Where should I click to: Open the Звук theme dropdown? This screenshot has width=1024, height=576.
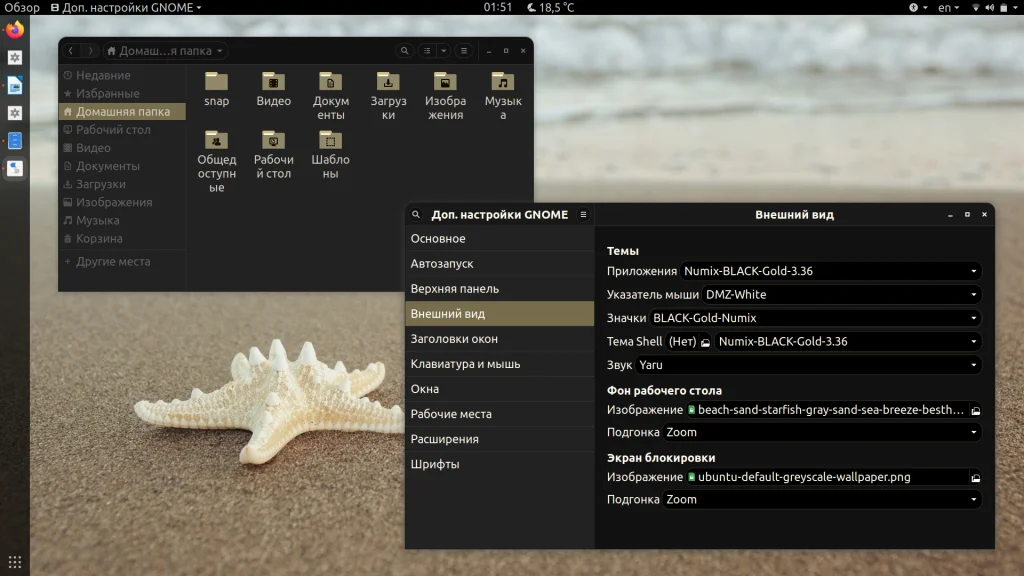[808, 365]
